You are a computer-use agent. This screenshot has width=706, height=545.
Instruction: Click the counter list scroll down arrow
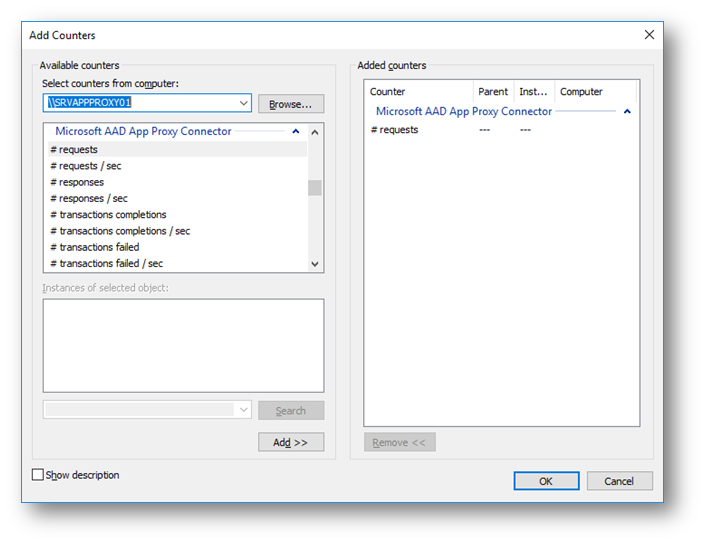click(x=315, y=264)
